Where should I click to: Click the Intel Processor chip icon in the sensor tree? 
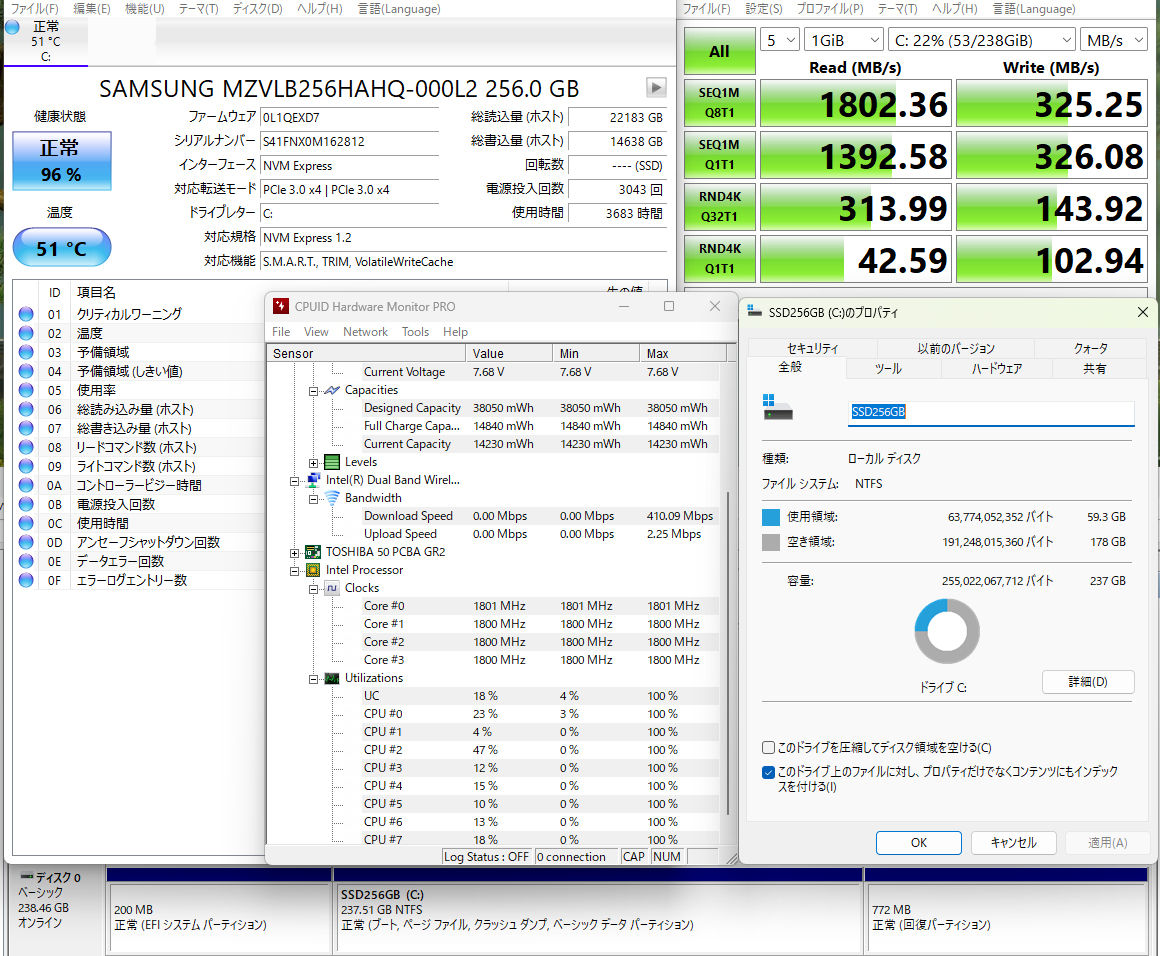(x=313, y=570)
